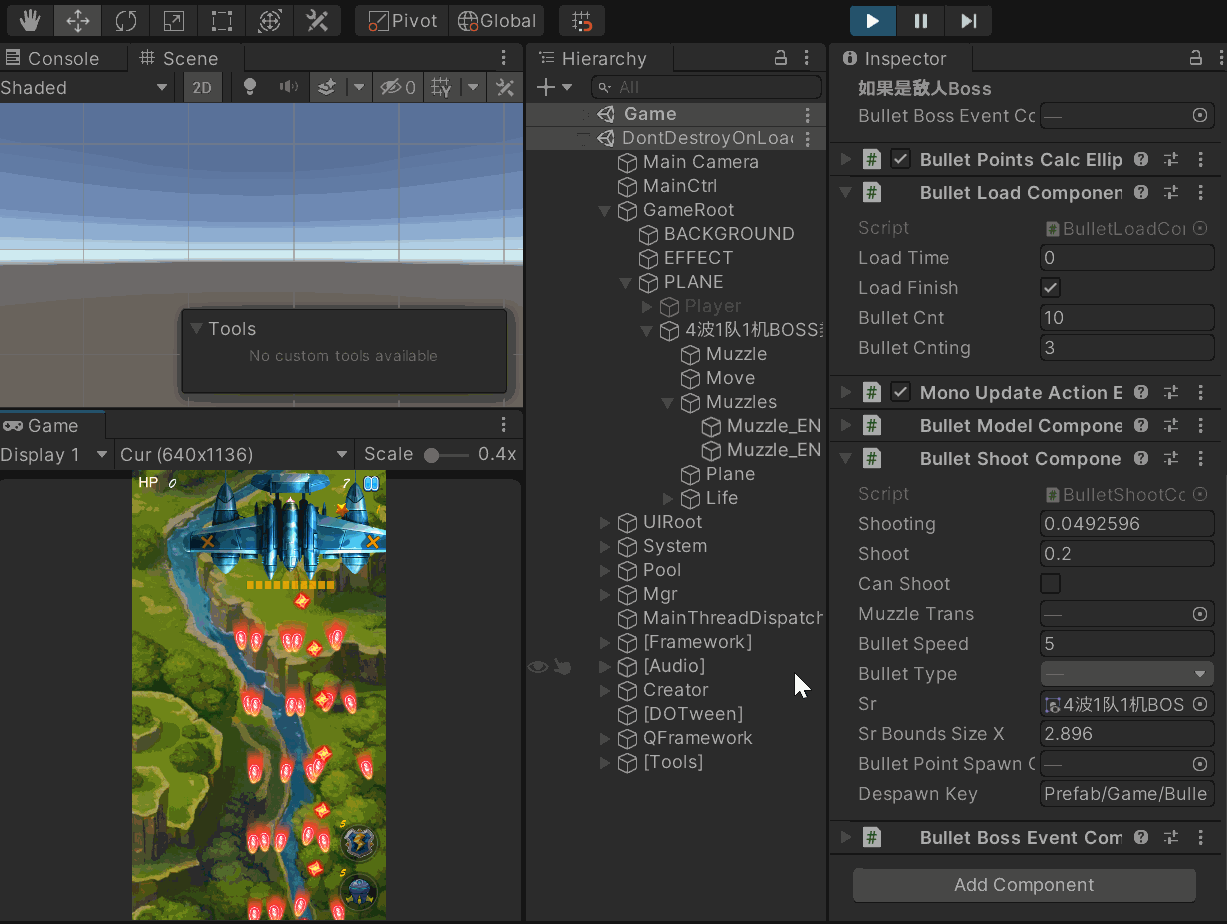Expand Bullet Boss Event Com component
Image resolution: width=1227 pixels, height=924 pixels.
845,837
